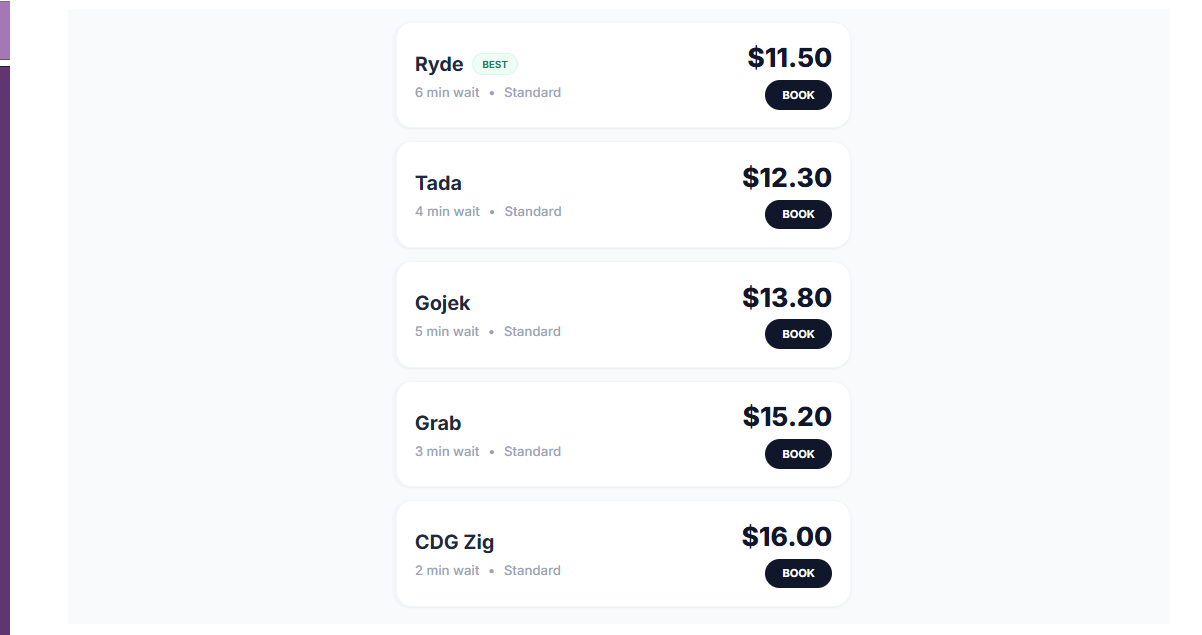Click the $15.20 price on Grab
The width and height of the screenshot is (1202, 635).
click(787, 416)
